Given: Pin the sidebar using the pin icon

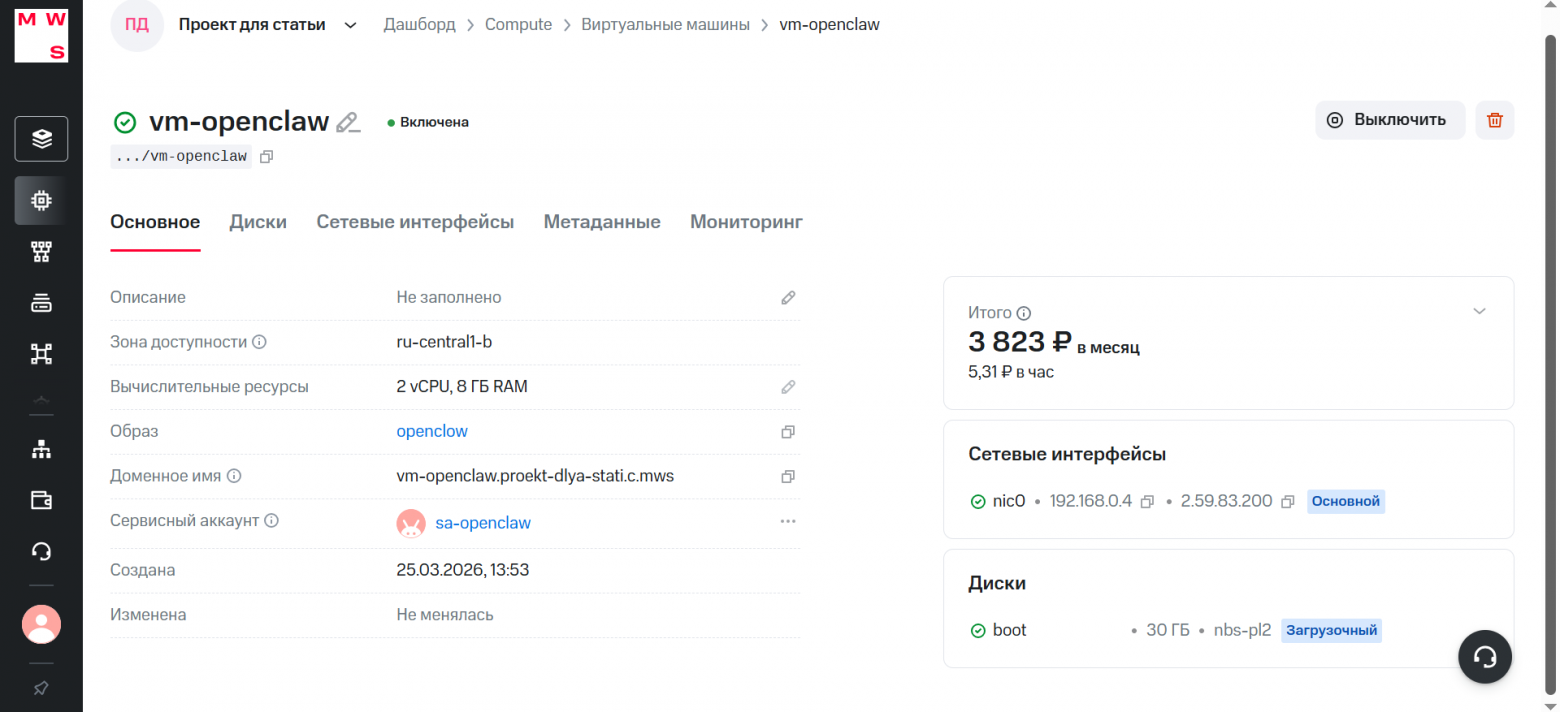Looking at the screenshot, I should pos(41,687).
